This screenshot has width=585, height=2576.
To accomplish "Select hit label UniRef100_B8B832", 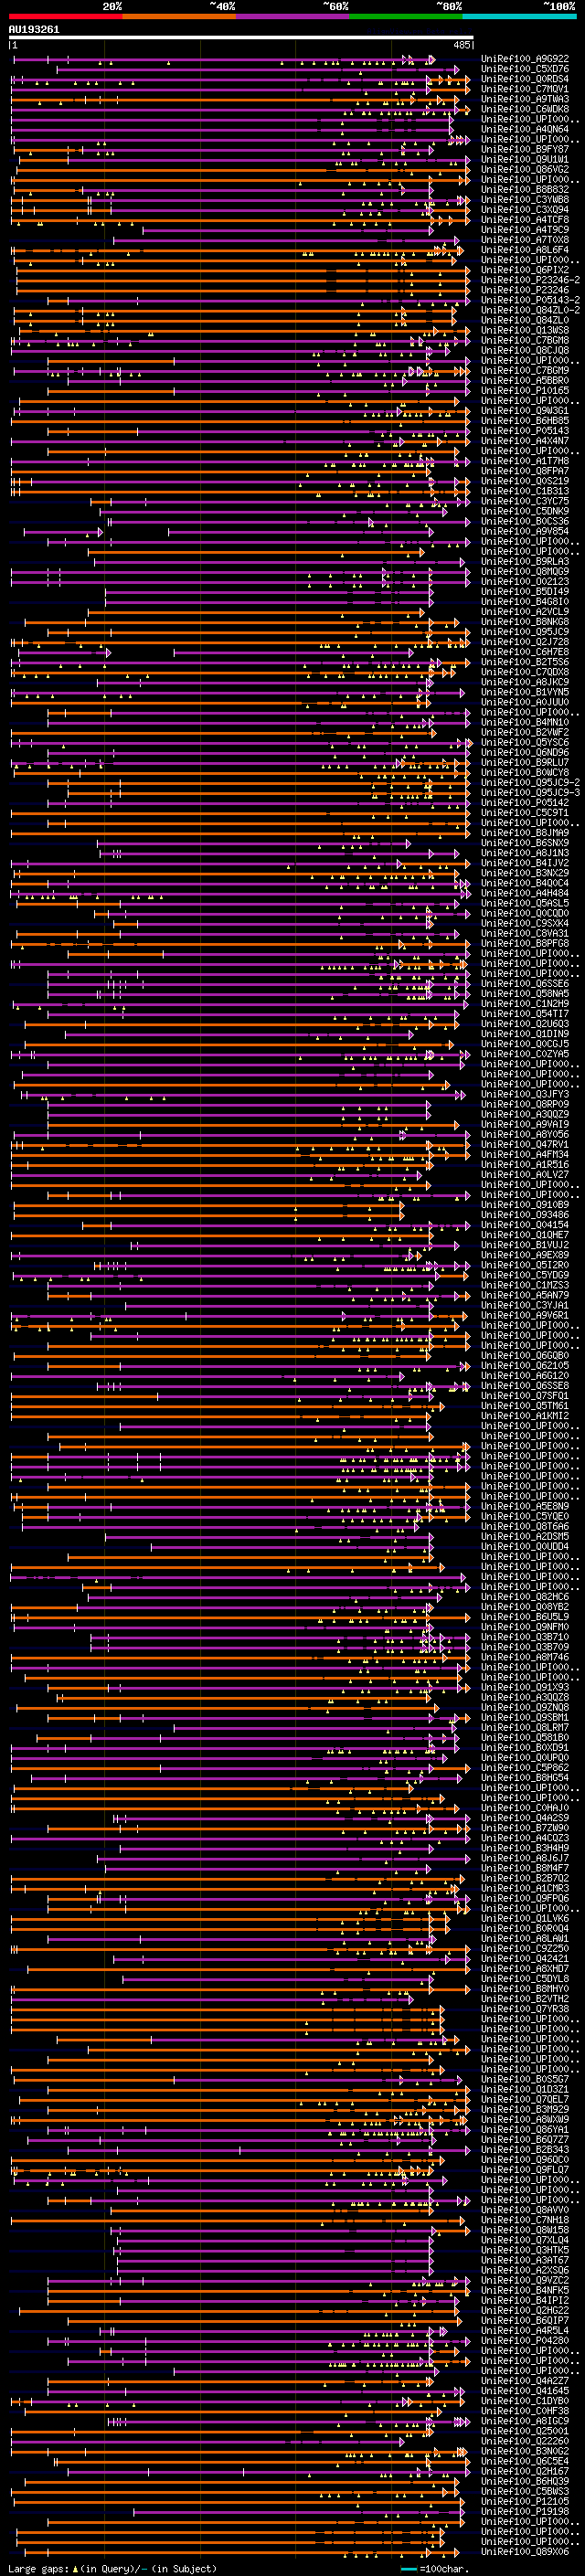I will (525, 189).
